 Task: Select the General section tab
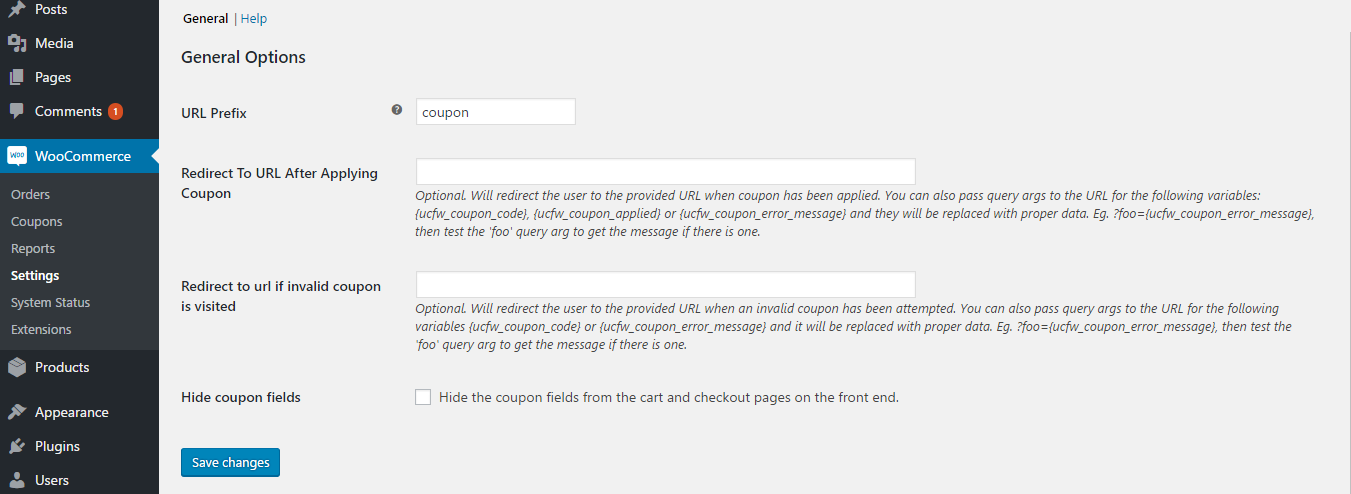pos(205,19)
